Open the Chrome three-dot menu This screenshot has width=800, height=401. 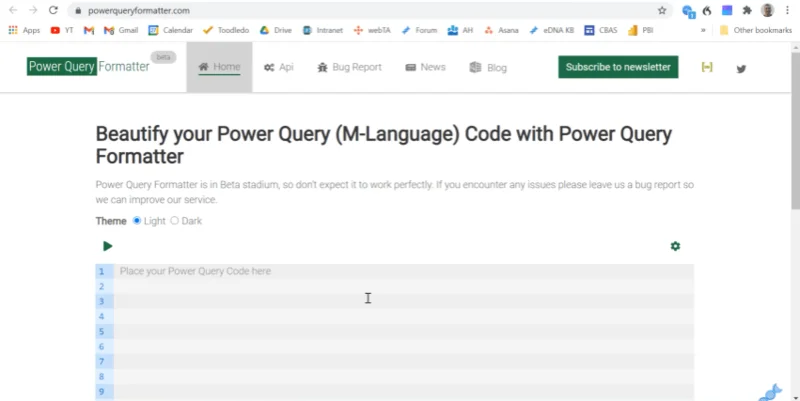(x=787, y=10)
